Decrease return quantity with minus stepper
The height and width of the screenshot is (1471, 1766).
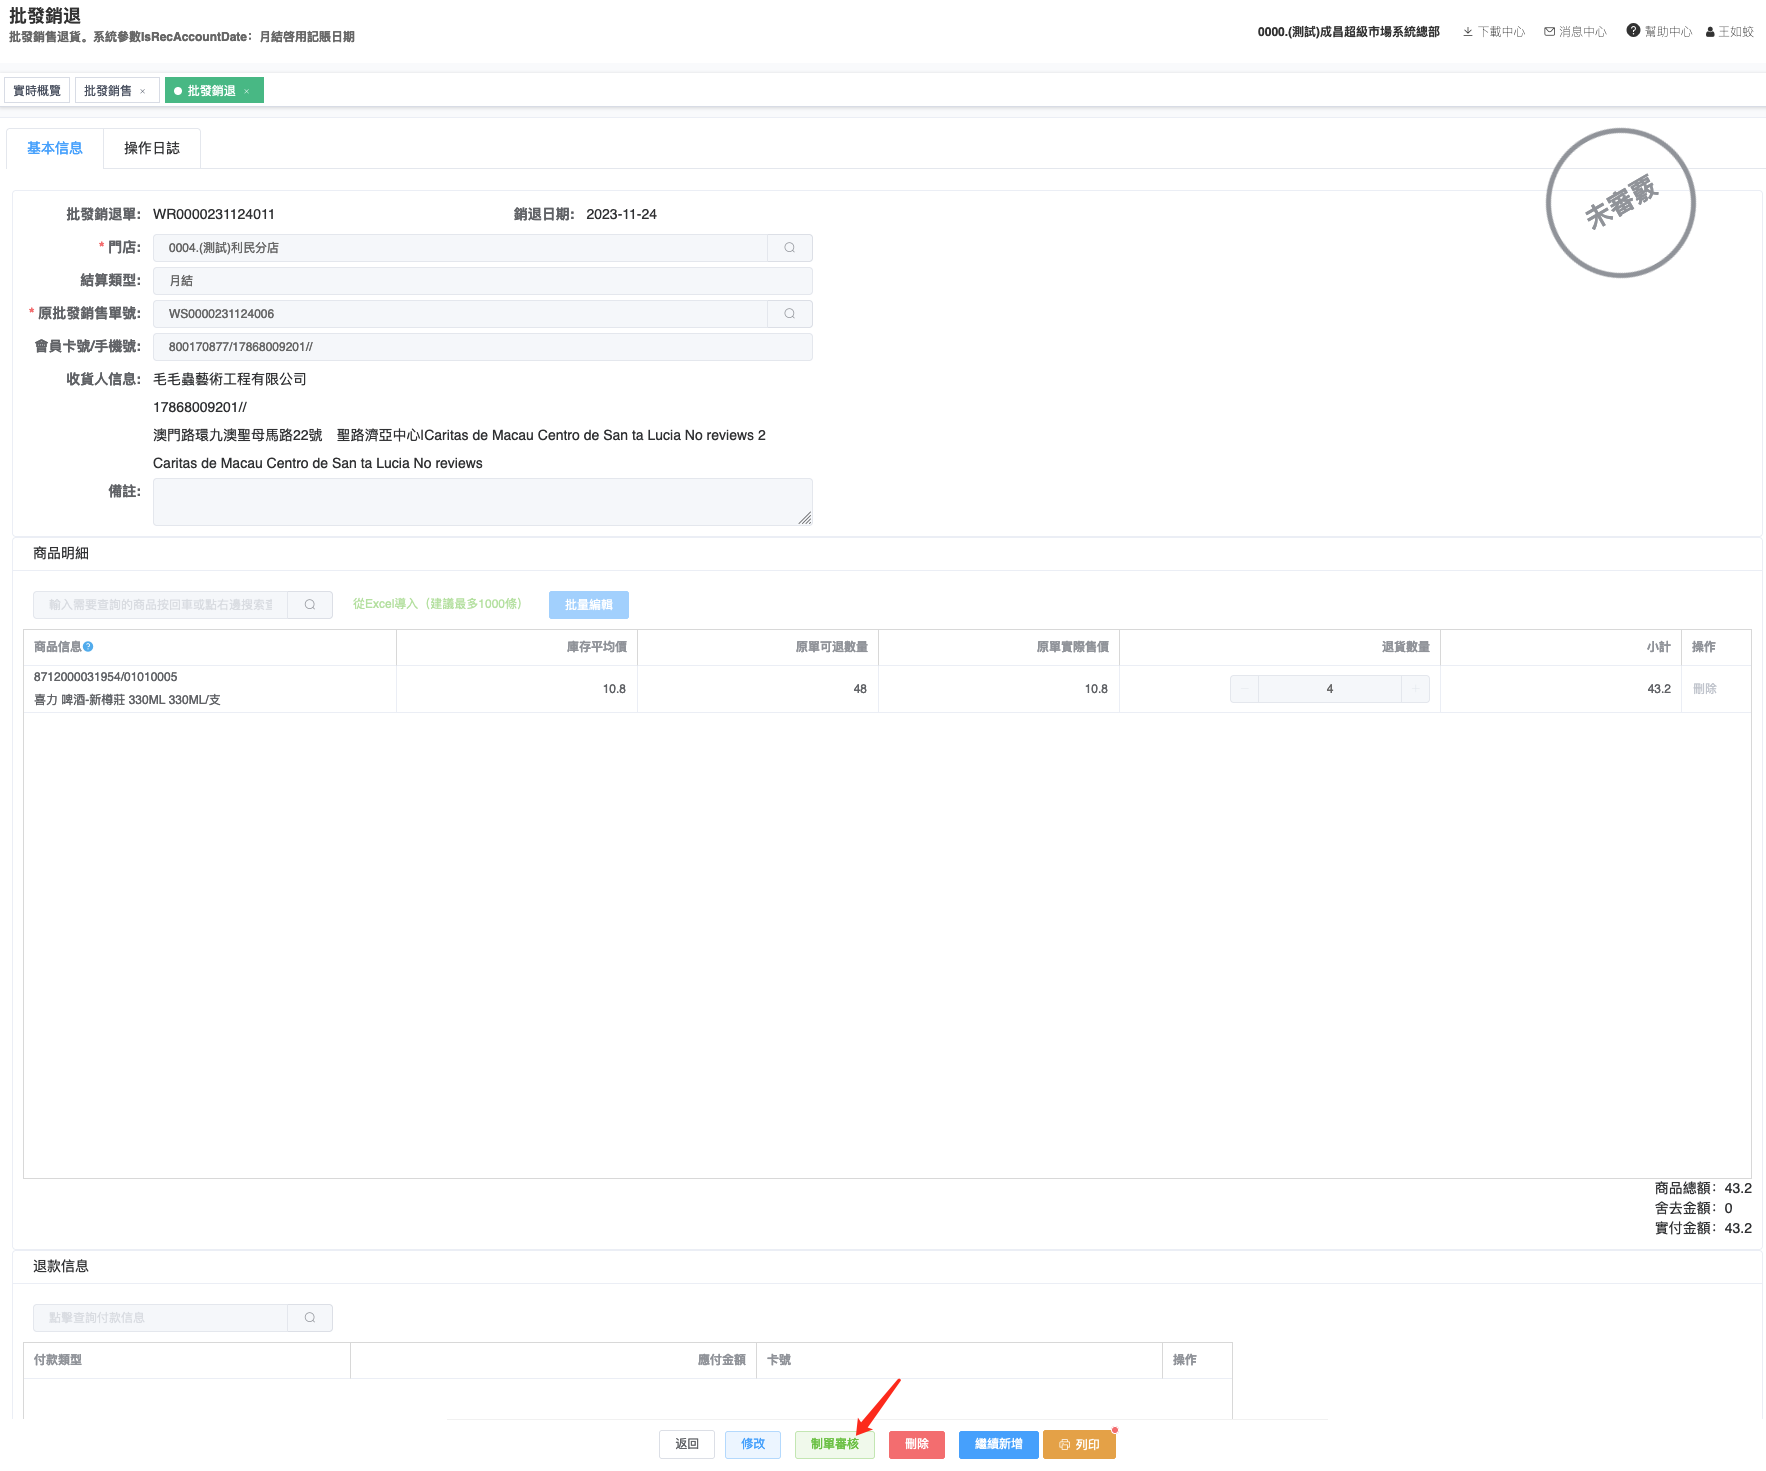coord(1244,689)
